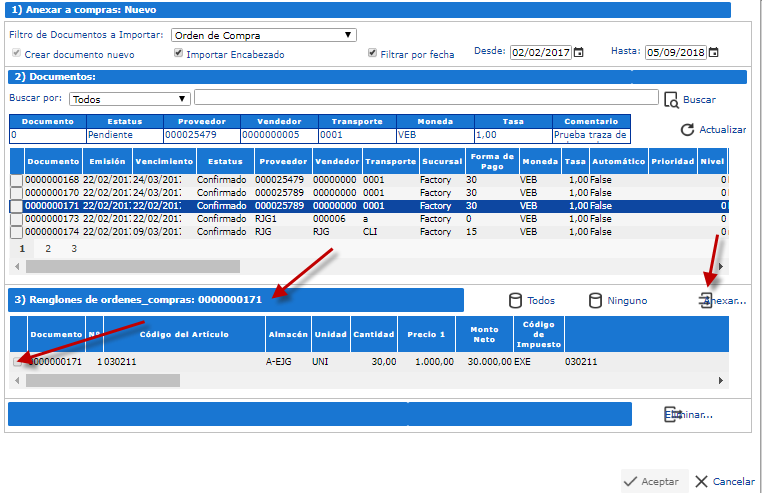Click the search text input field
The height and width of the screenshot is (493, 762).
pos(426,98)
